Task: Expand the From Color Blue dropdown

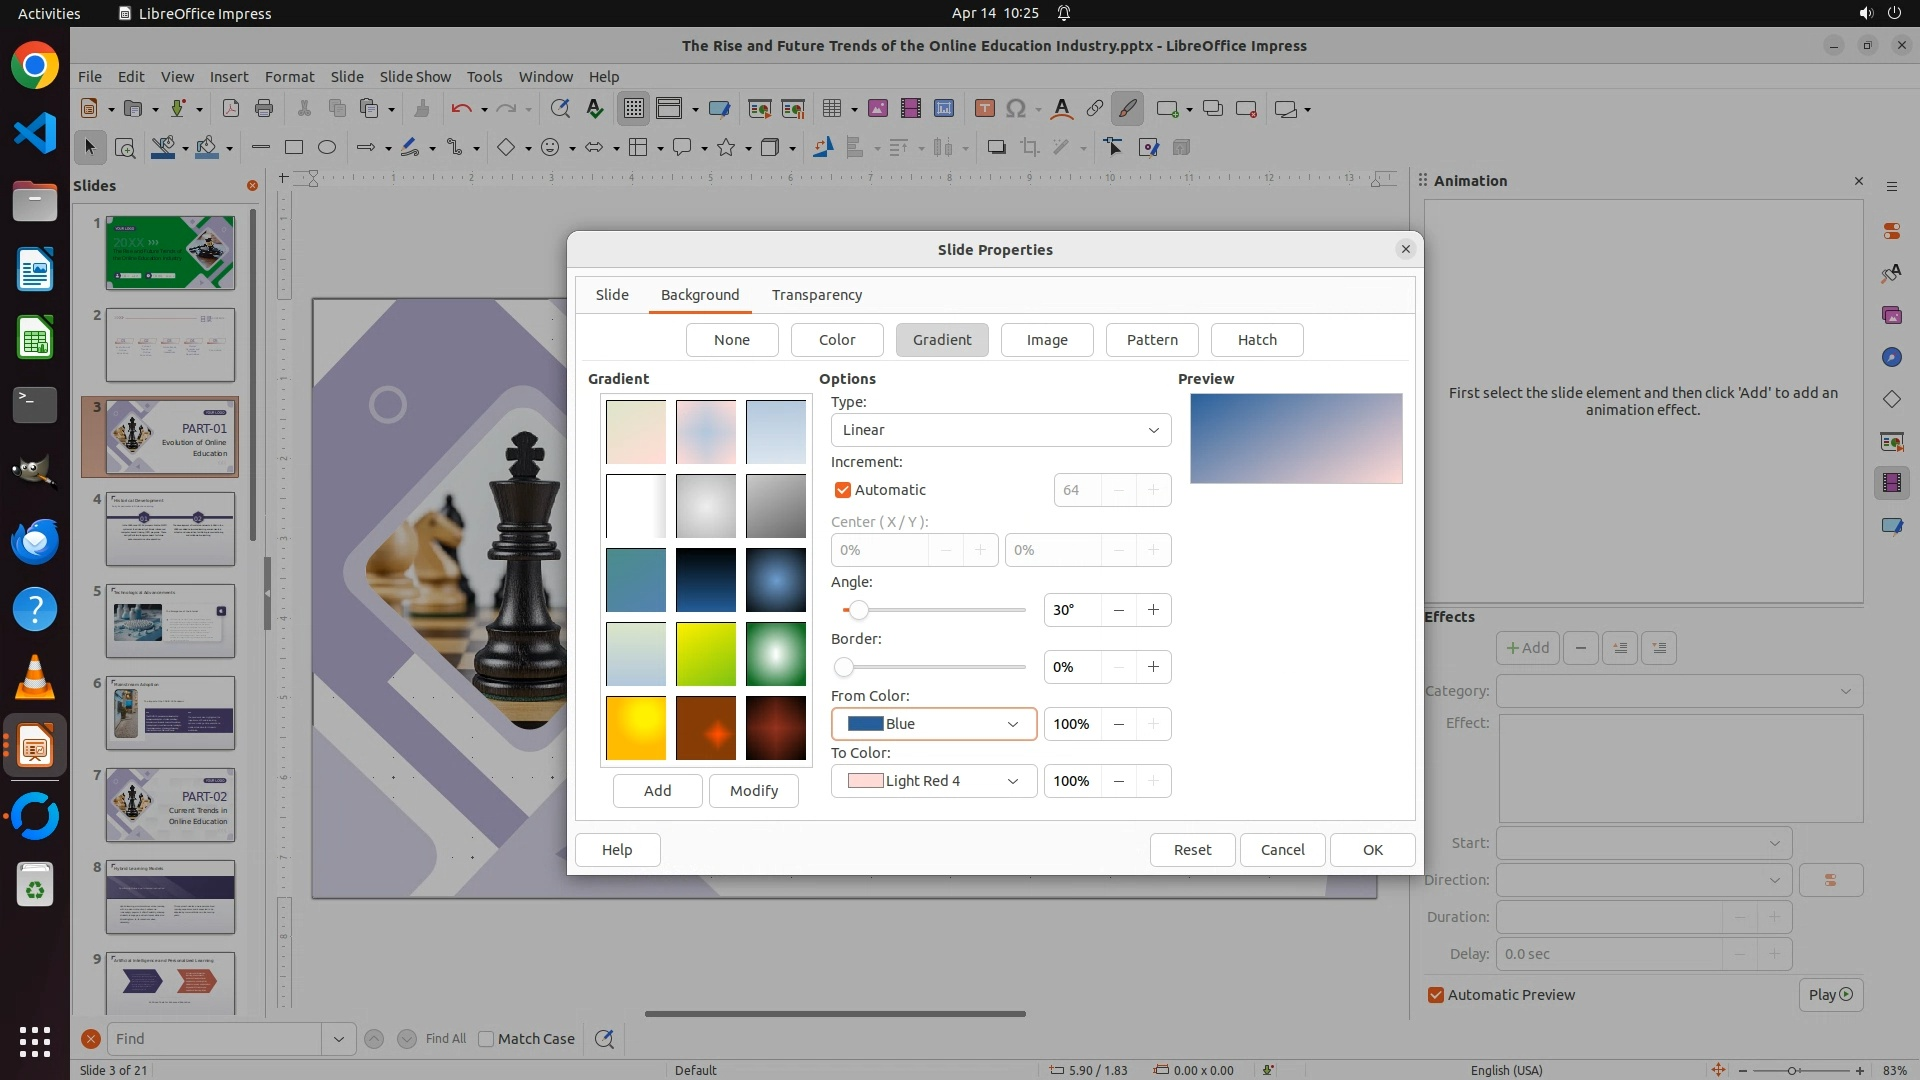Action: (933, 724)
